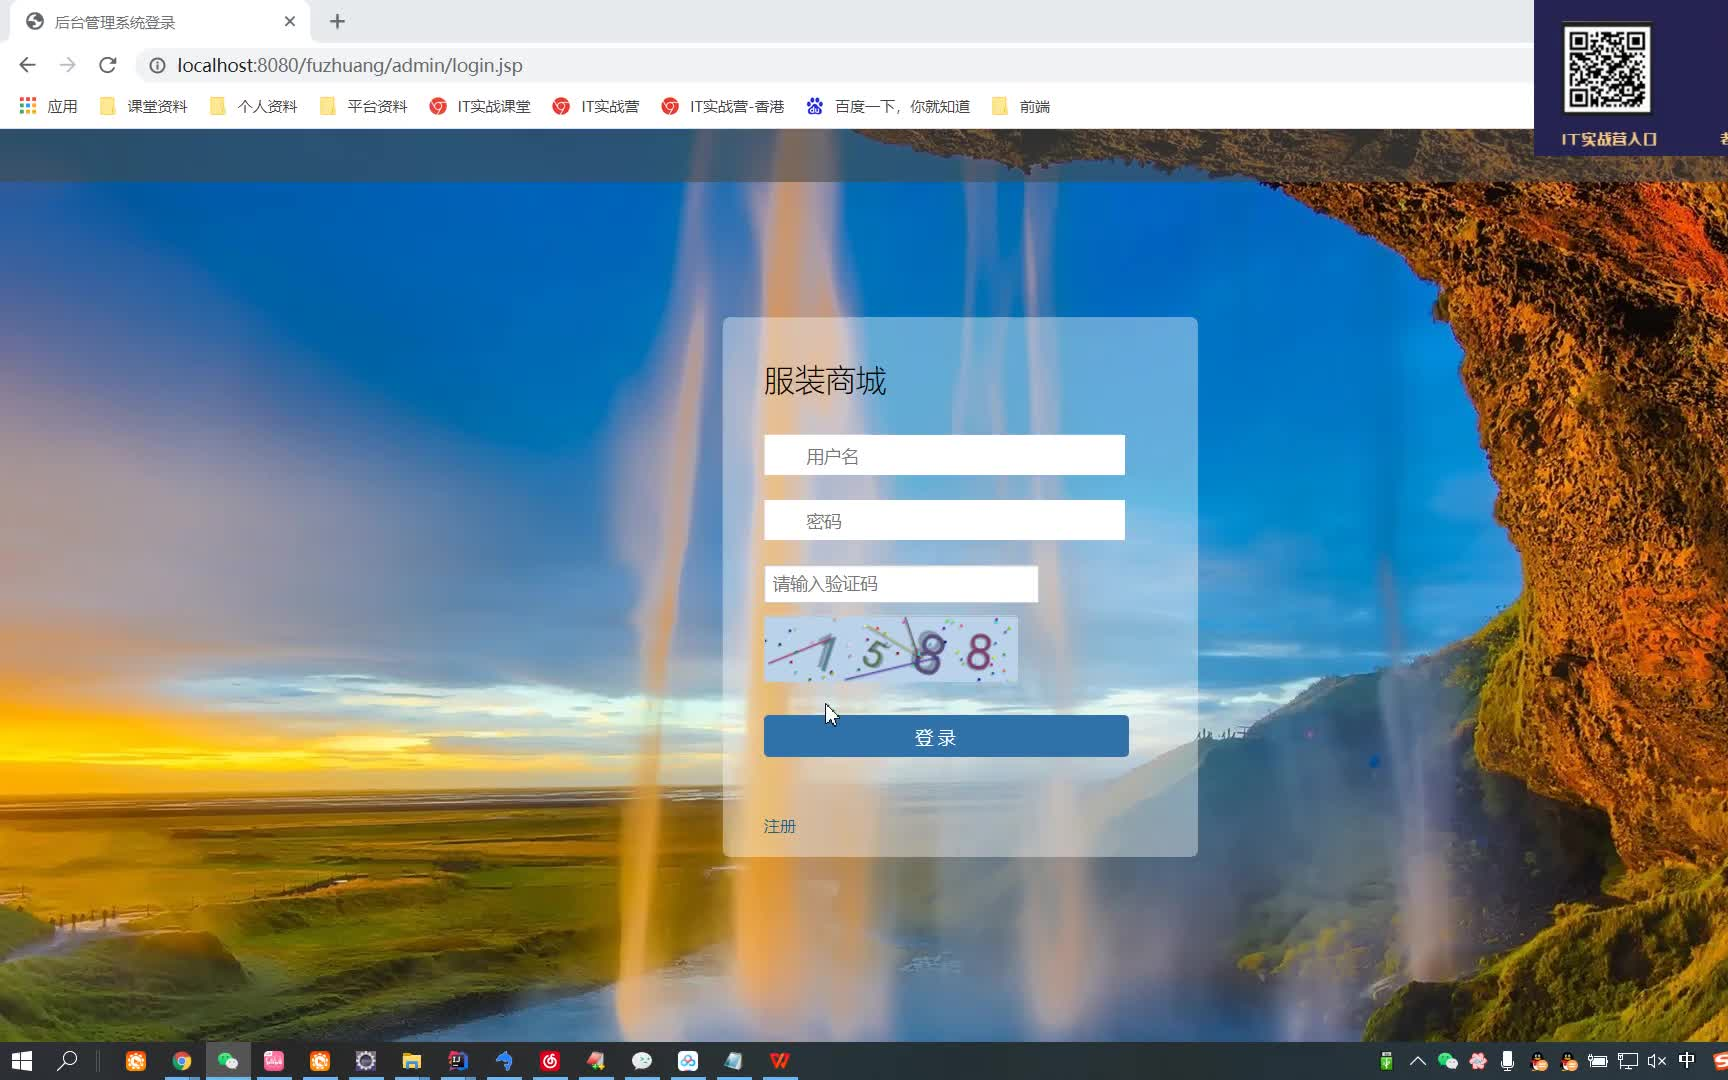This screenshot has height=1080, width=1728.
Task: Close the 后台管理系统登录 tab
Action: (x=289, y=21)
